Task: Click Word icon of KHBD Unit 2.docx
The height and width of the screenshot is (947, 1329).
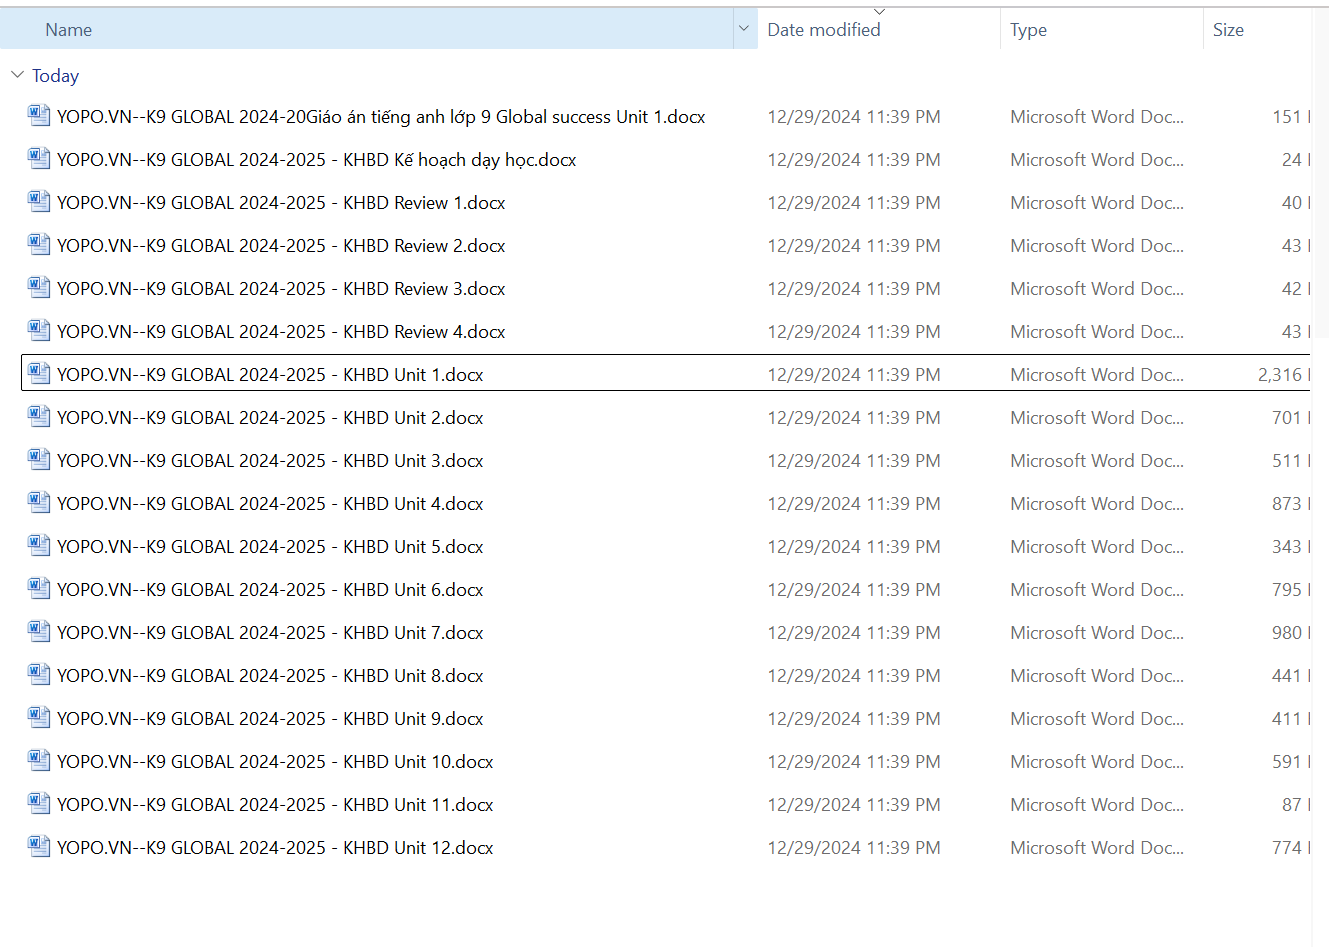Action: coord(39,417)
